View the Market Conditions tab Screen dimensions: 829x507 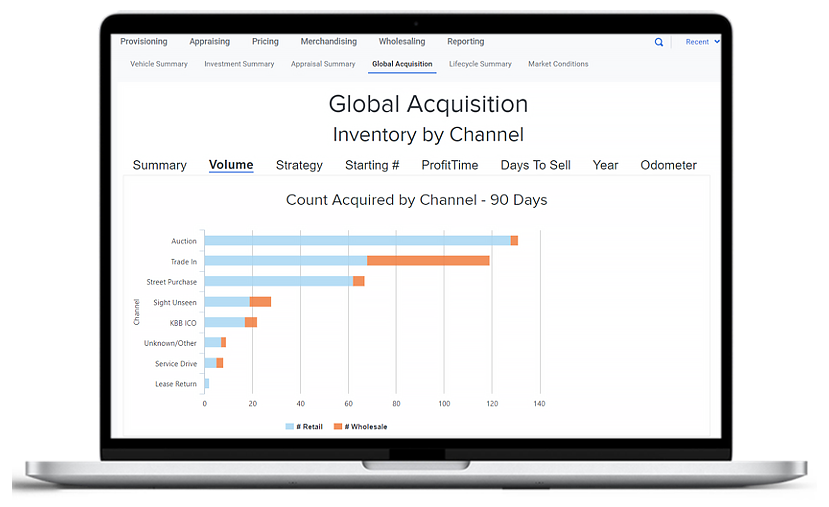click(558, 64)
